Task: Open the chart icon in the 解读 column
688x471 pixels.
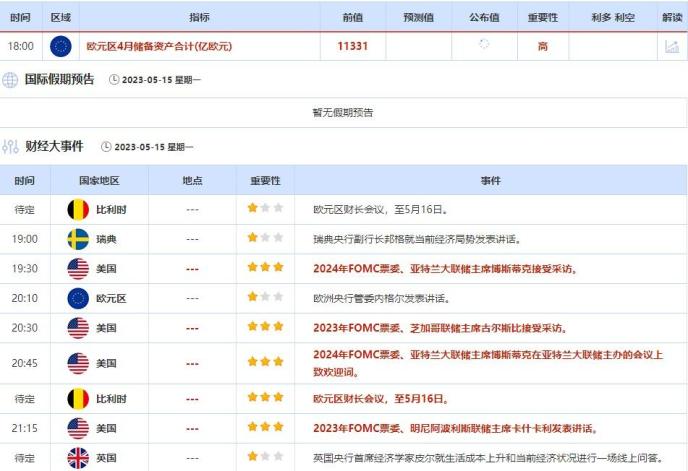Action: coord(671,46)
